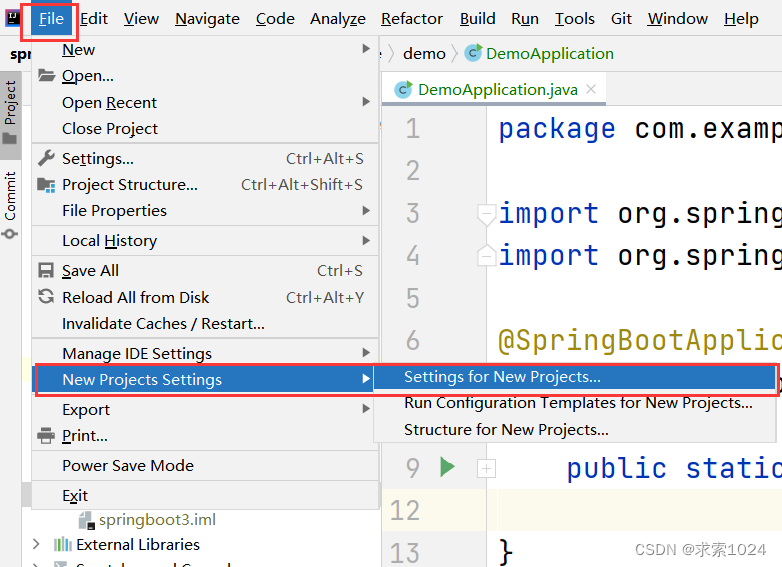Select Open Recent menu entry
The width and height of the screenshot is (782, 567).
coord(204,102)
